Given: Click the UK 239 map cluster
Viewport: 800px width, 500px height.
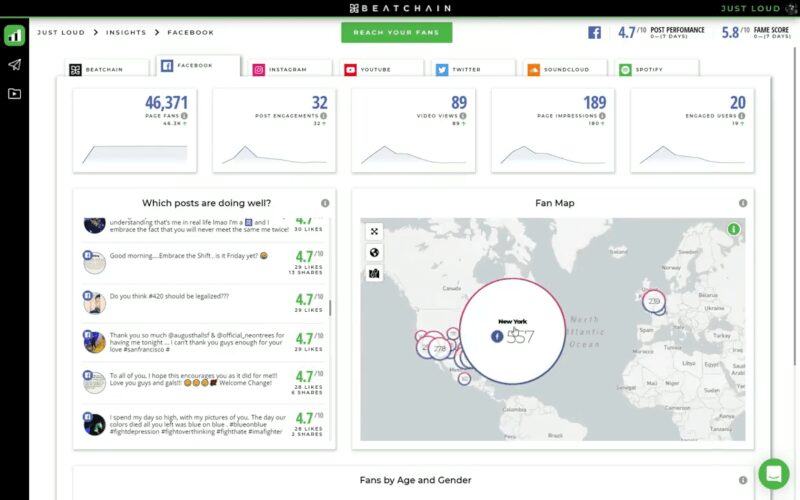Looking at the screenshot, I should [654, 301].
